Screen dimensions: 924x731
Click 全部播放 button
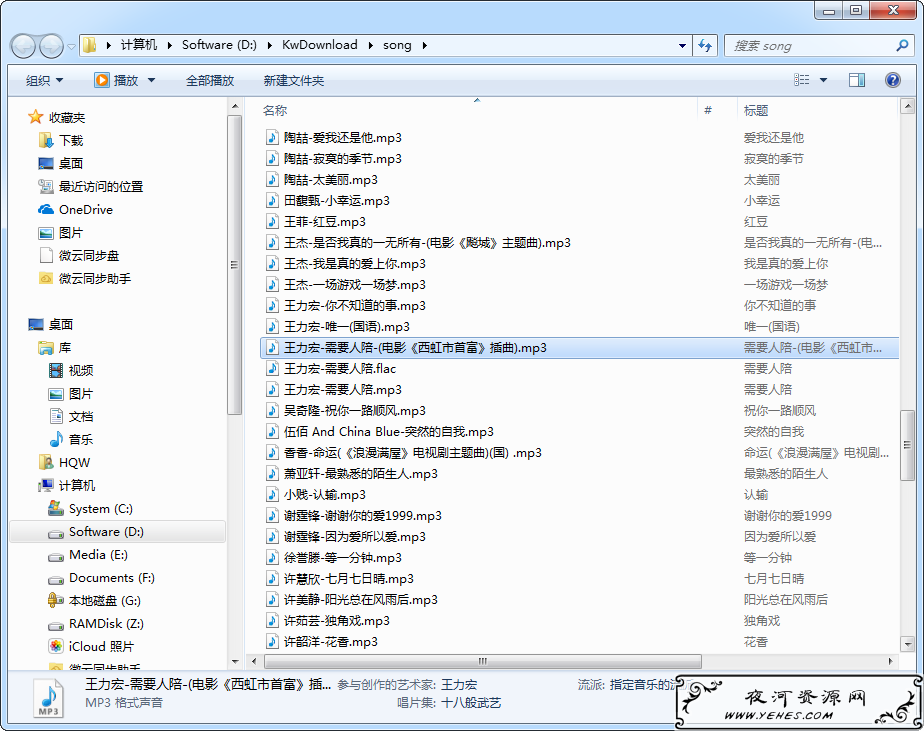[x=210, y=81]
